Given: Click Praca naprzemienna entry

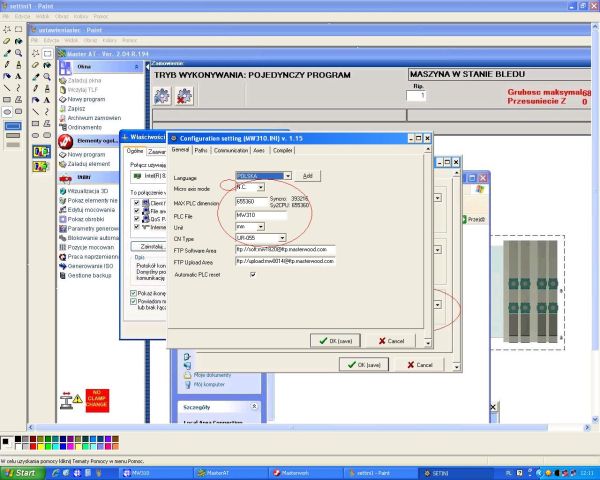Looking at the screenshot, I should coord(89,257).
